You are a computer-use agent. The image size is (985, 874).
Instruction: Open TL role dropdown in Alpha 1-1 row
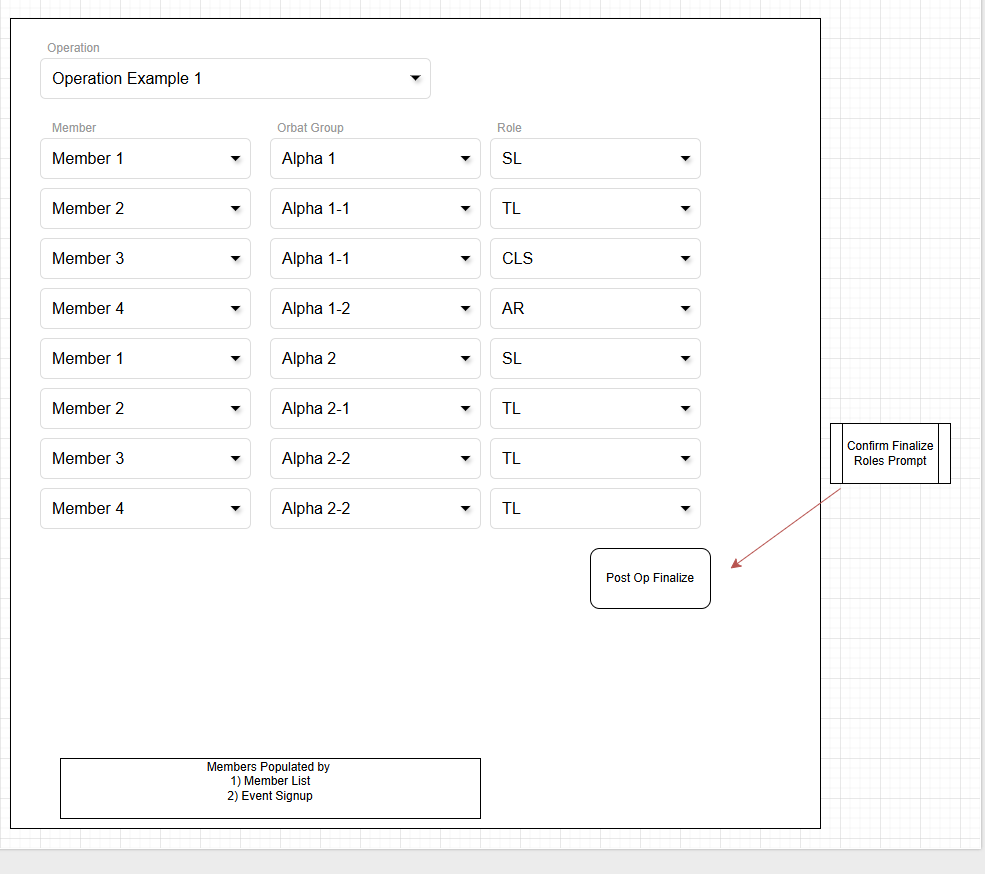click(595, 209)
